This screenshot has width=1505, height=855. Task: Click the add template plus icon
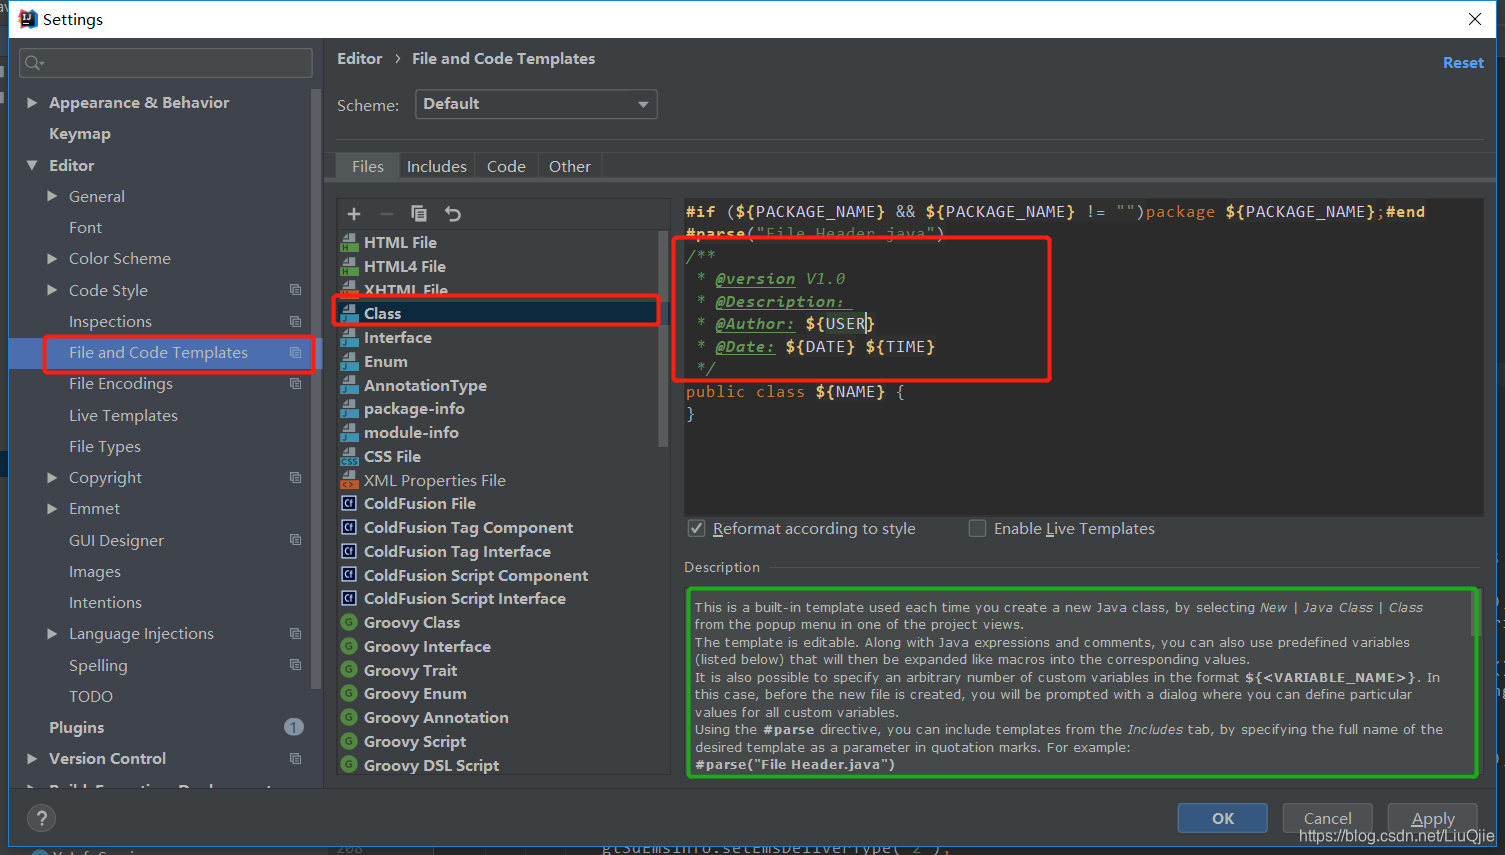354,214
